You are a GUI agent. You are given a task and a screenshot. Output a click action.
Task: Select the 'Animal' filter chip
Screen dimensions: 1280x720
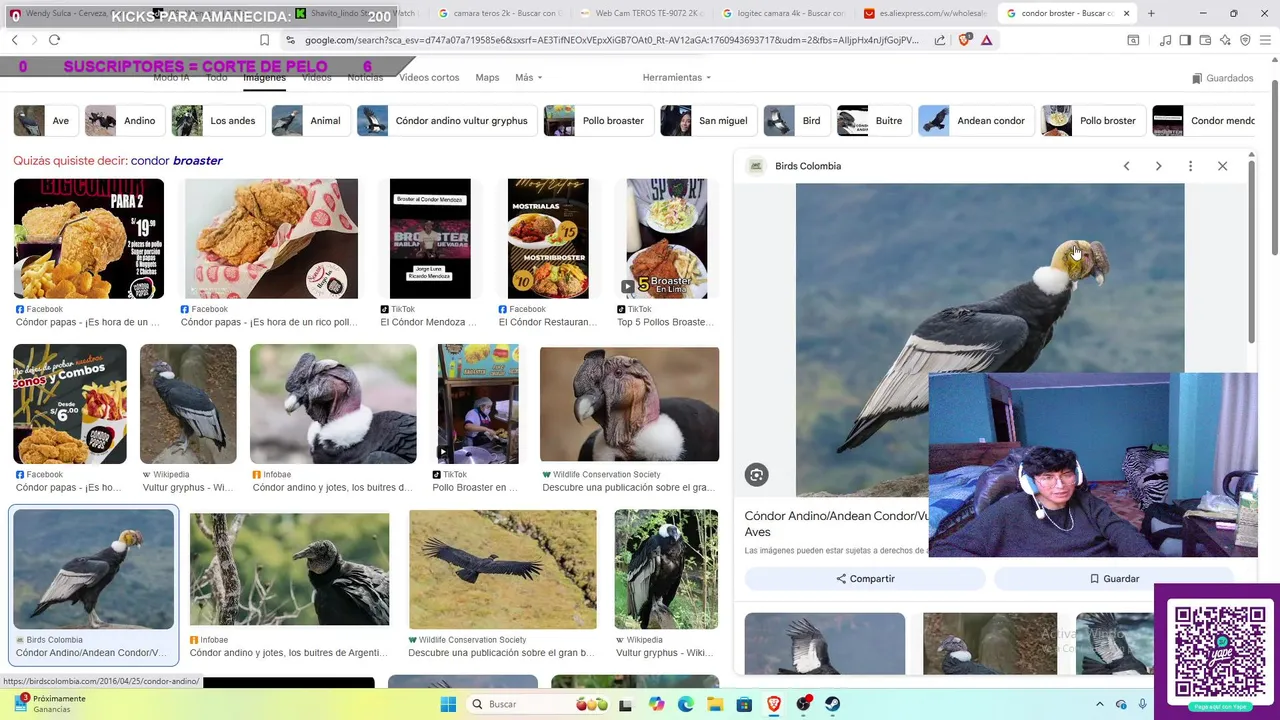309,121
